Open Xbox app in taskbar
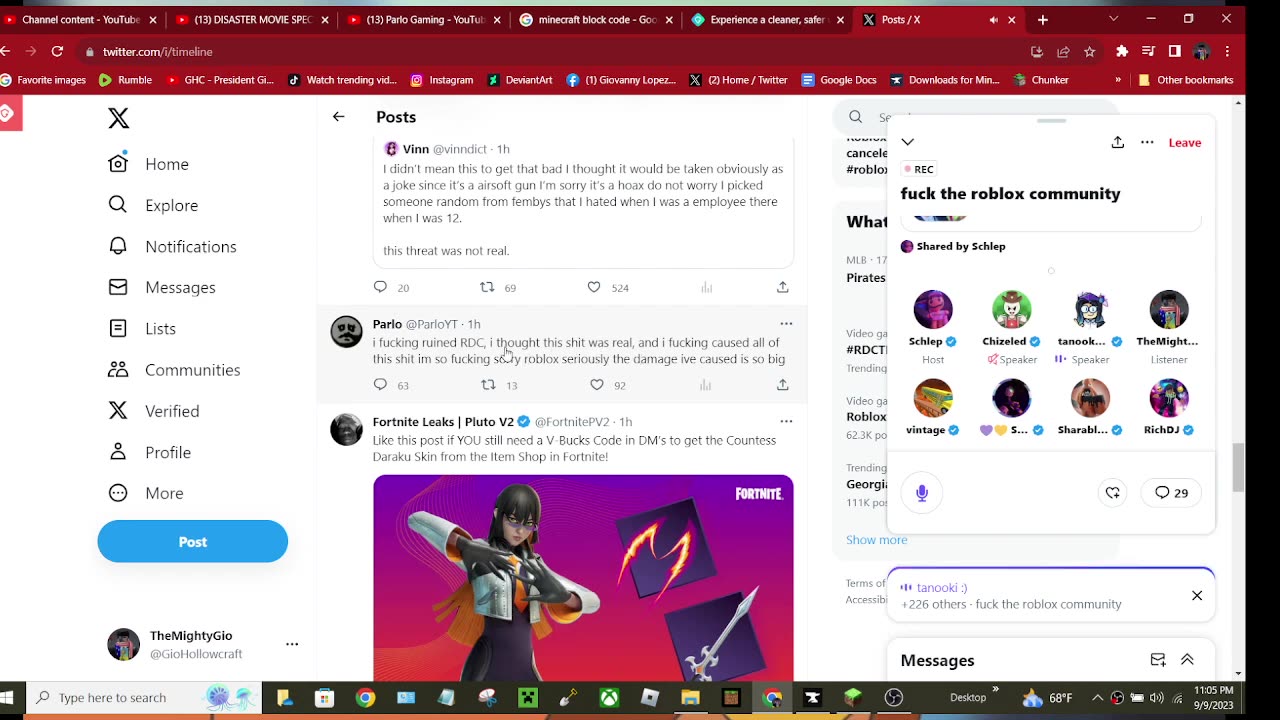The height and width of the screenshot is (720, 1280). point(609,698)
